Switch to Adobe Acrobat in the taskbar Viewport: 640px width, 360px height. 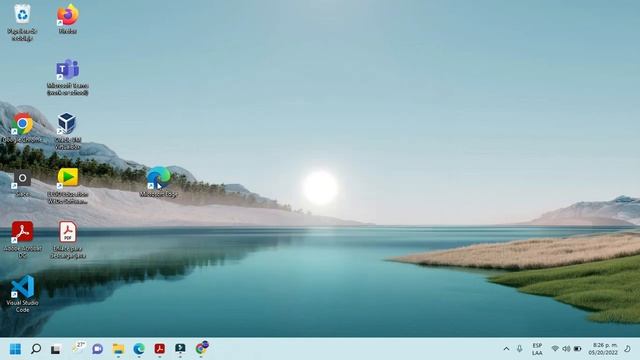tap(160, 349)
